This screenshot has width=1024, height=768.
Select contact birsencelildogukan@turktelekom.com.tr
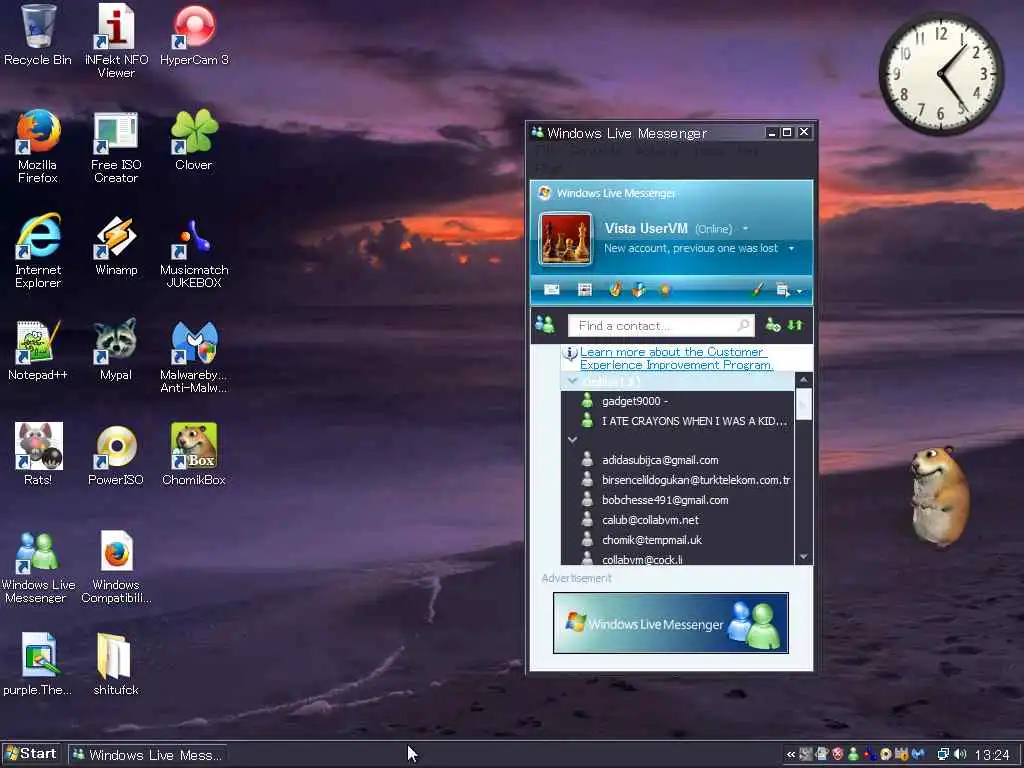[677, 480]
